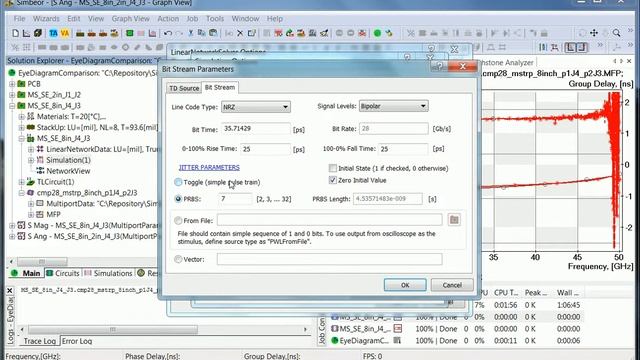The image size is (640, 360).
Task: Click the green square toolbar icon
Action: click(129, 33)
